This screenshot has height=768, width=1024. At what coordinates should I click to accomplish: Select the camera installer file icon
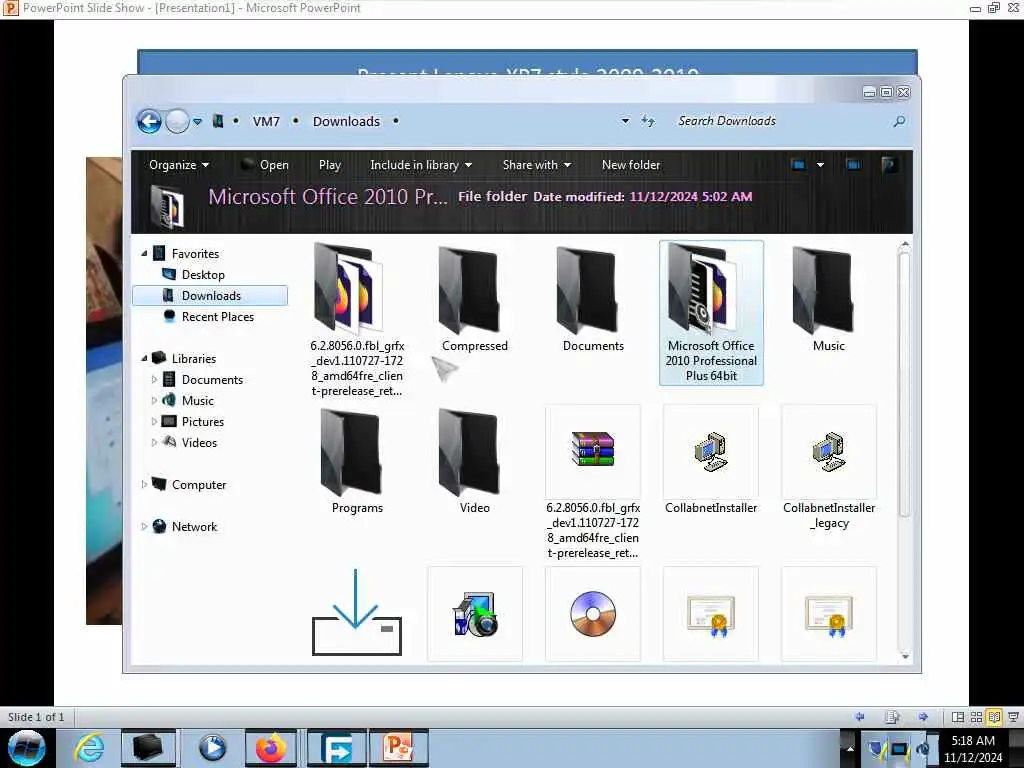click(475, 614)
